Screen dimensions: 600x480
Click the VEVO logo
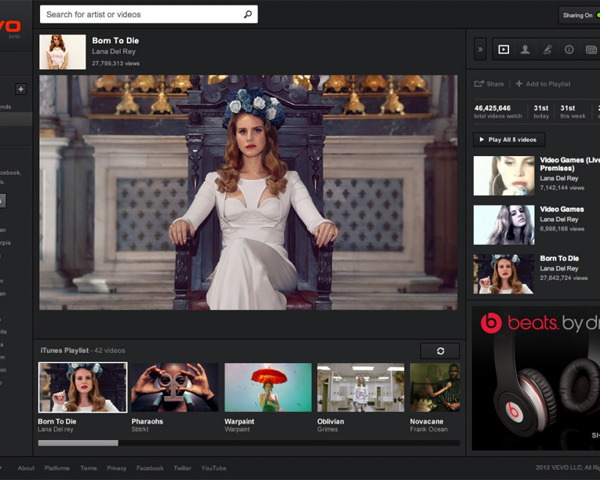[10, 27]
